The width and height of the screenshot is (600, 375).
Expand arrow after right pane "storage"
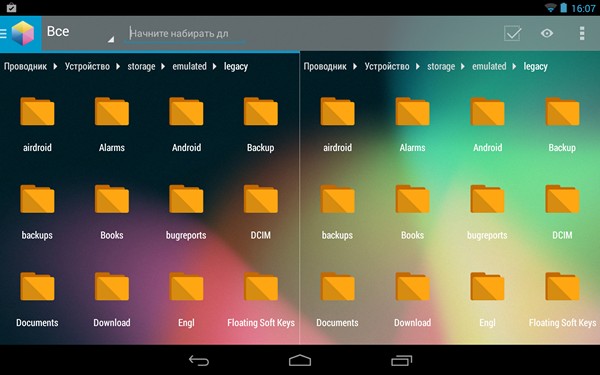click(463, 67)
